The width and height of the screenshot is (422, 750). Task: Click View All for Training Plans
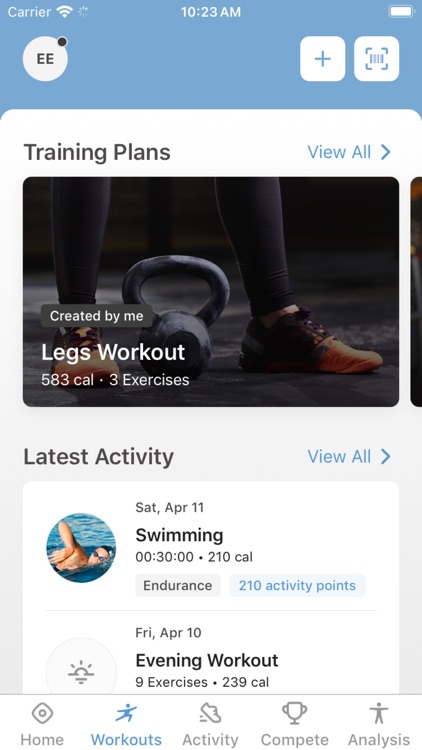[339, 152]
